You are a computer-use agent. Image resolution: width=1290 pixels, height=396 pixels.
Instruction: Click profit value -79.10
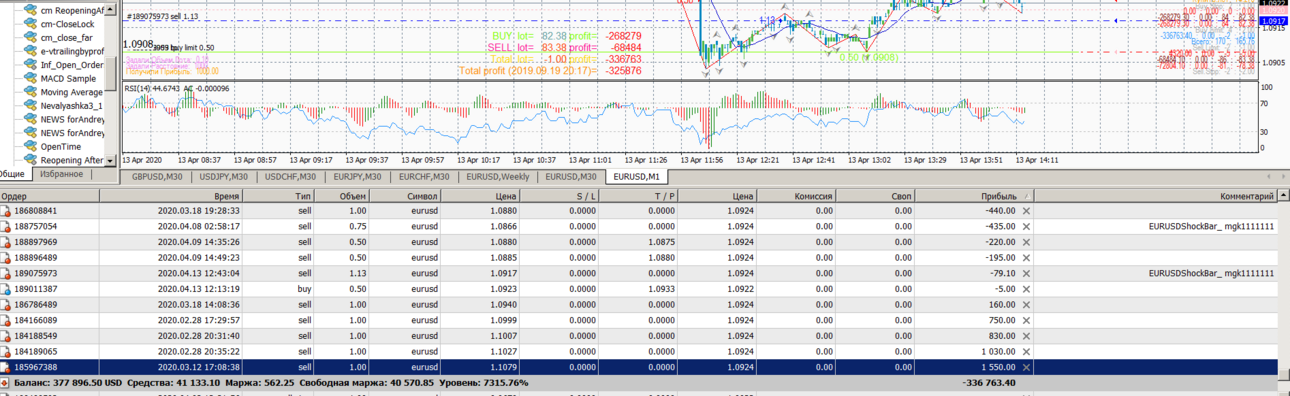(1000, 273)
